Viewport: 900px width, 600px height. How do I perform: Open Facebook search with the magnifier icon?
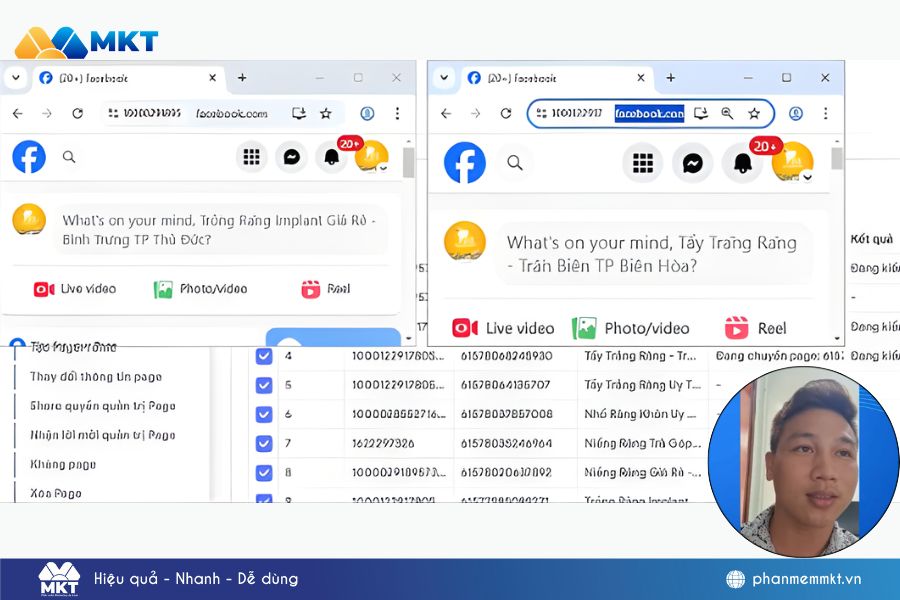coord(515,162)
